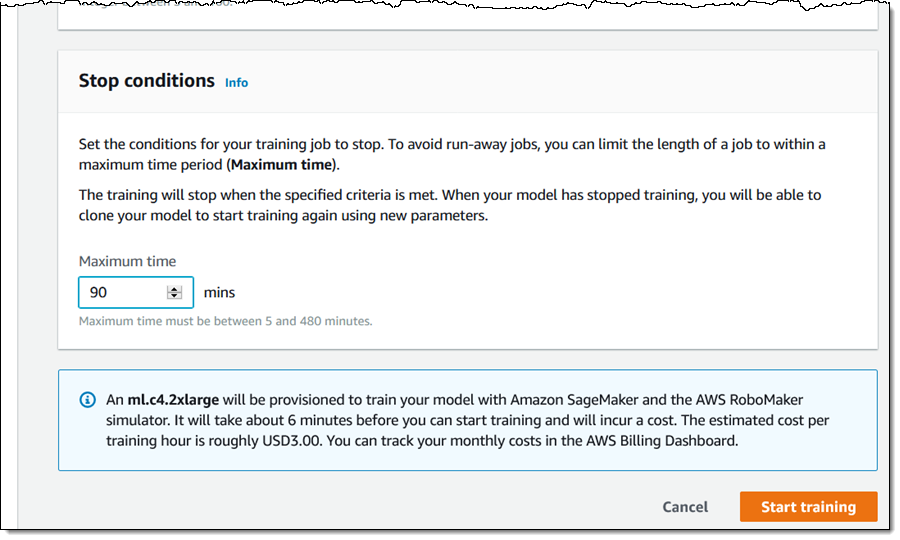Click the helper text about 5 and 480 minutes
Screen dimensions: 900x540
click(225, 321)
